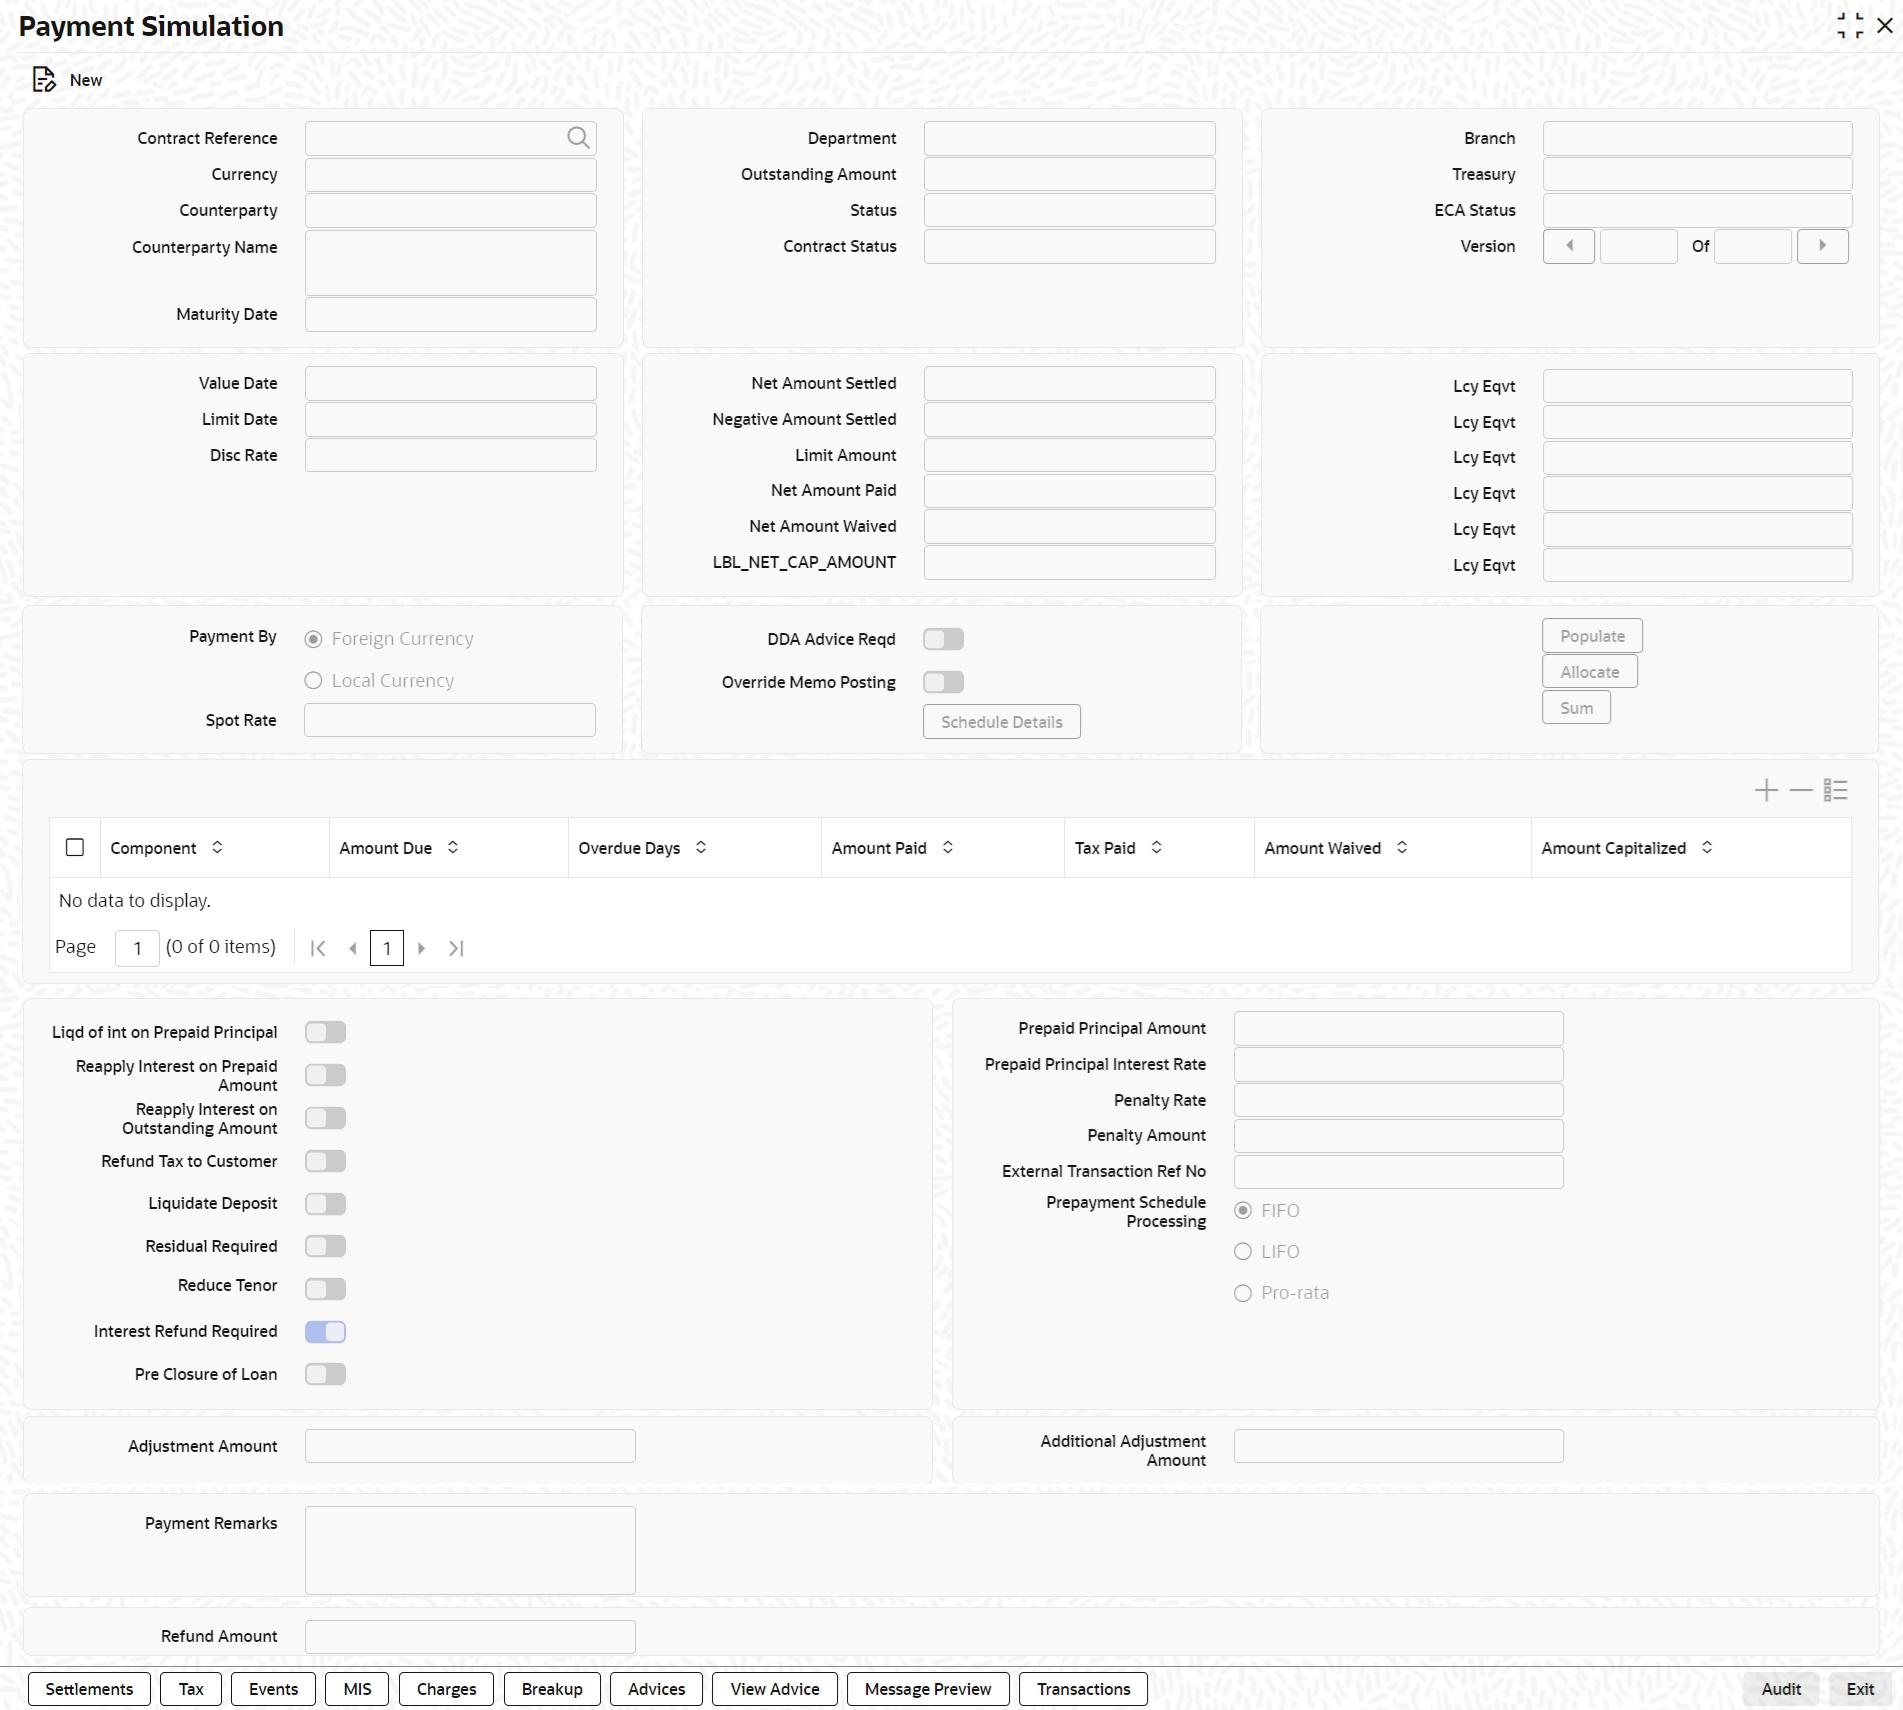Open the Charges sub-screen

(446, 1689)
